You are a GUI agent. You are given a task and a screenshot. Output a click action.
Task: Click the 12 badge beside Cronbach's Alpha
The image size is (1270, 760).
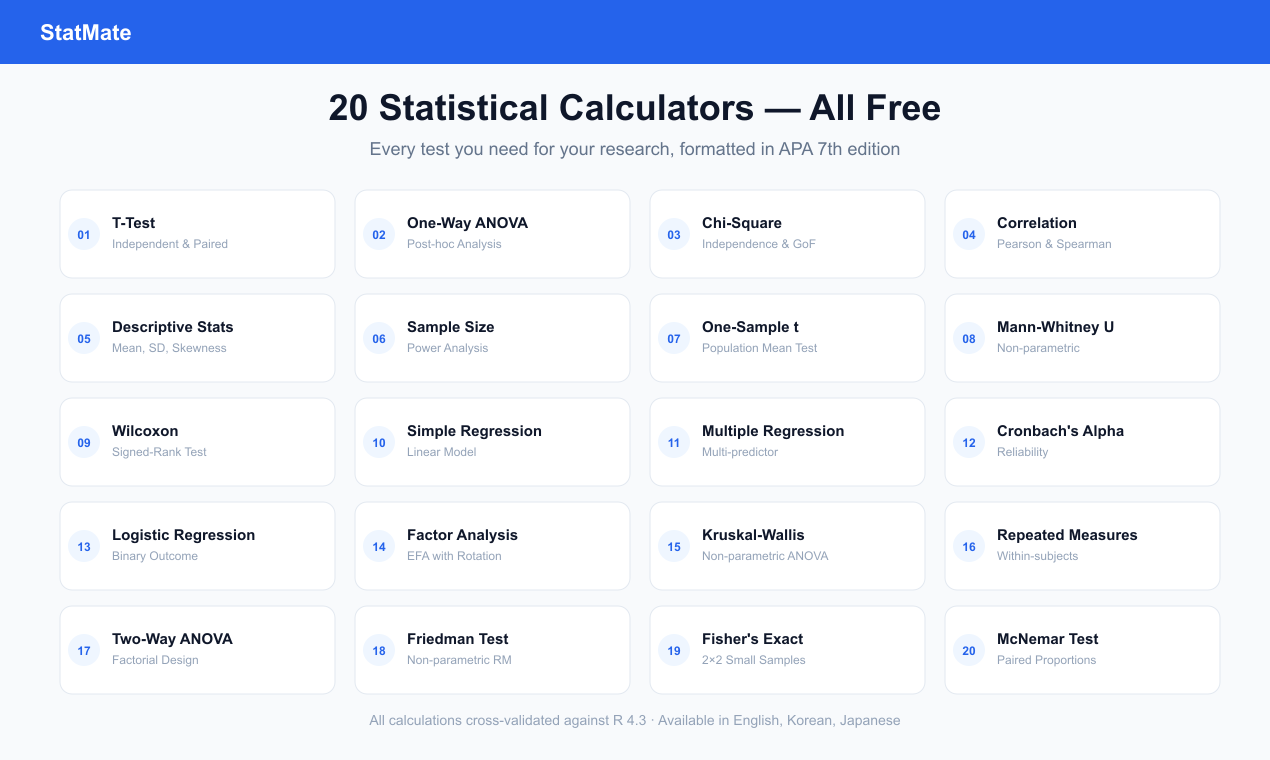tap(969, 442)
